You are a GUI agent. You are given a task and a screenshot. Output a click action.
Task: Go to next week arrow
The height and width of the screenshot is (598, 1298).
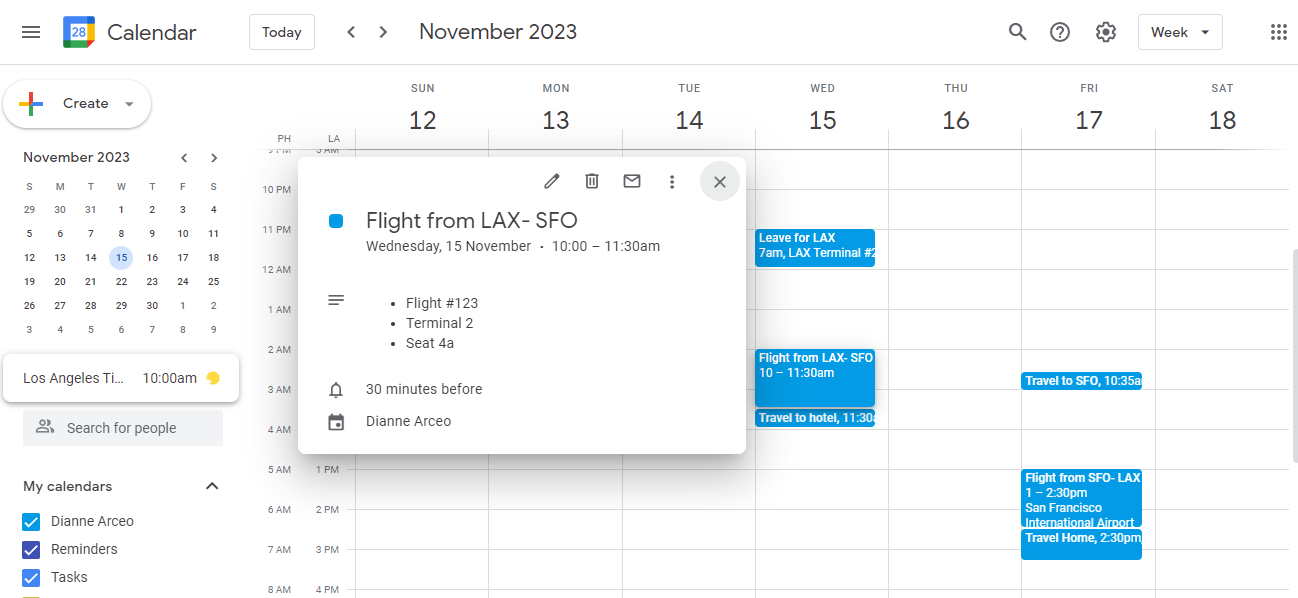point(383,32)
